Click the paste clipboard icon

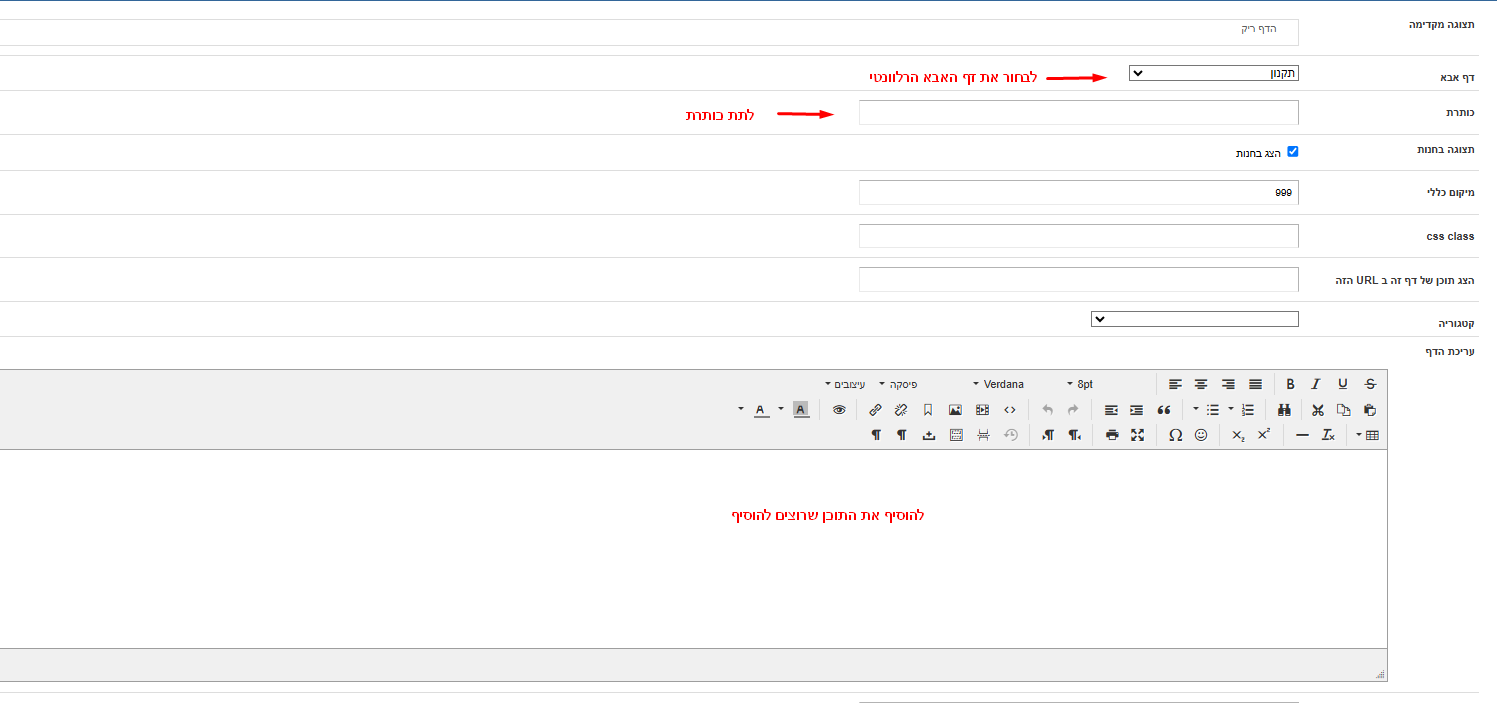point(1370,410)
